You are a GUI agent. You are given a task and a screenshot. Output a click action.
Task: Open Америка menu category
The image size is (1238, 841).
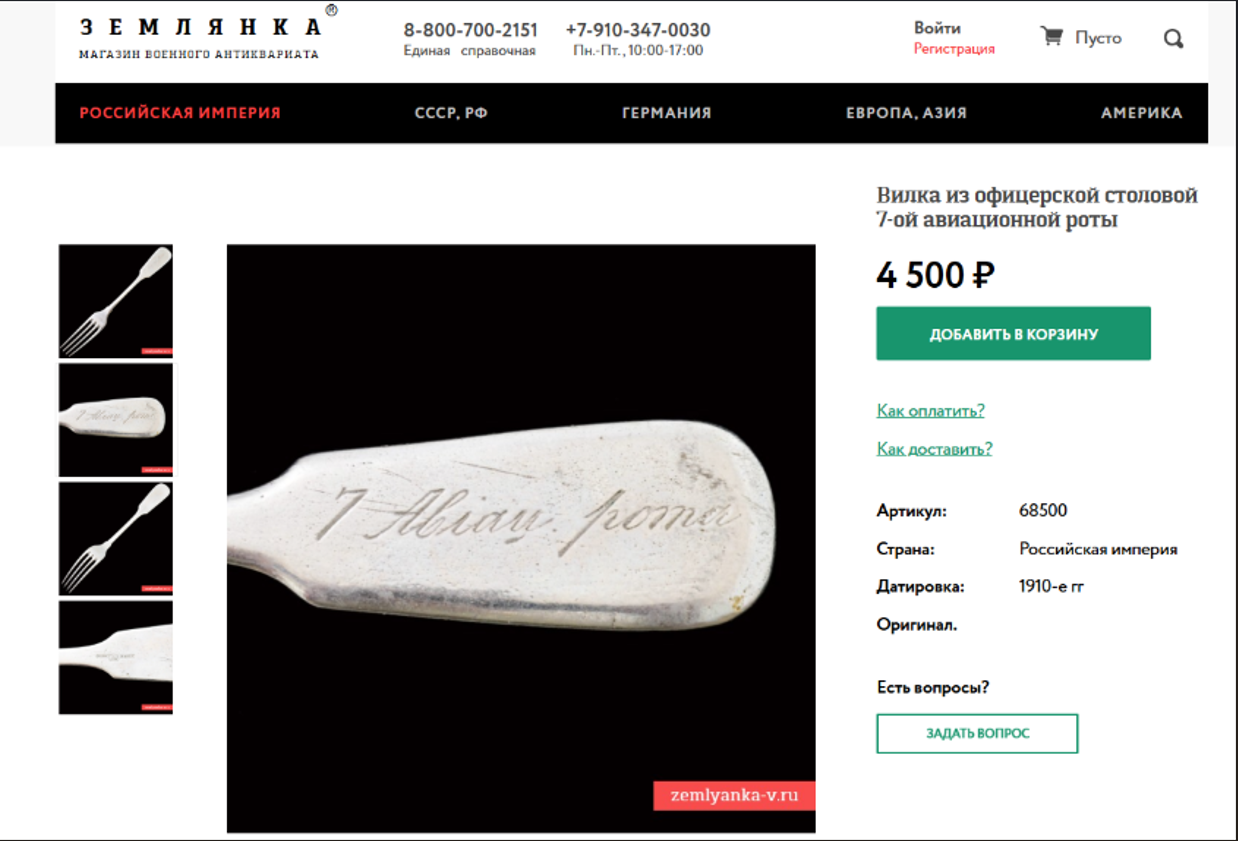(x=1142, y=113)
